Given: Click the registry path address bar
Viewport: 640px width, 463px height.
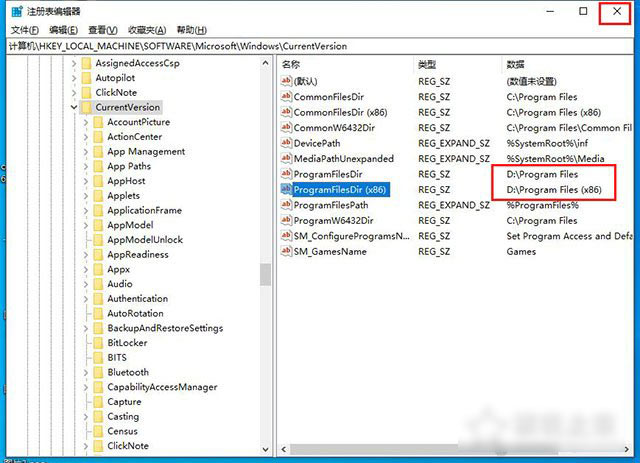Looking at the screenshot, I should (x=320, y=46).
